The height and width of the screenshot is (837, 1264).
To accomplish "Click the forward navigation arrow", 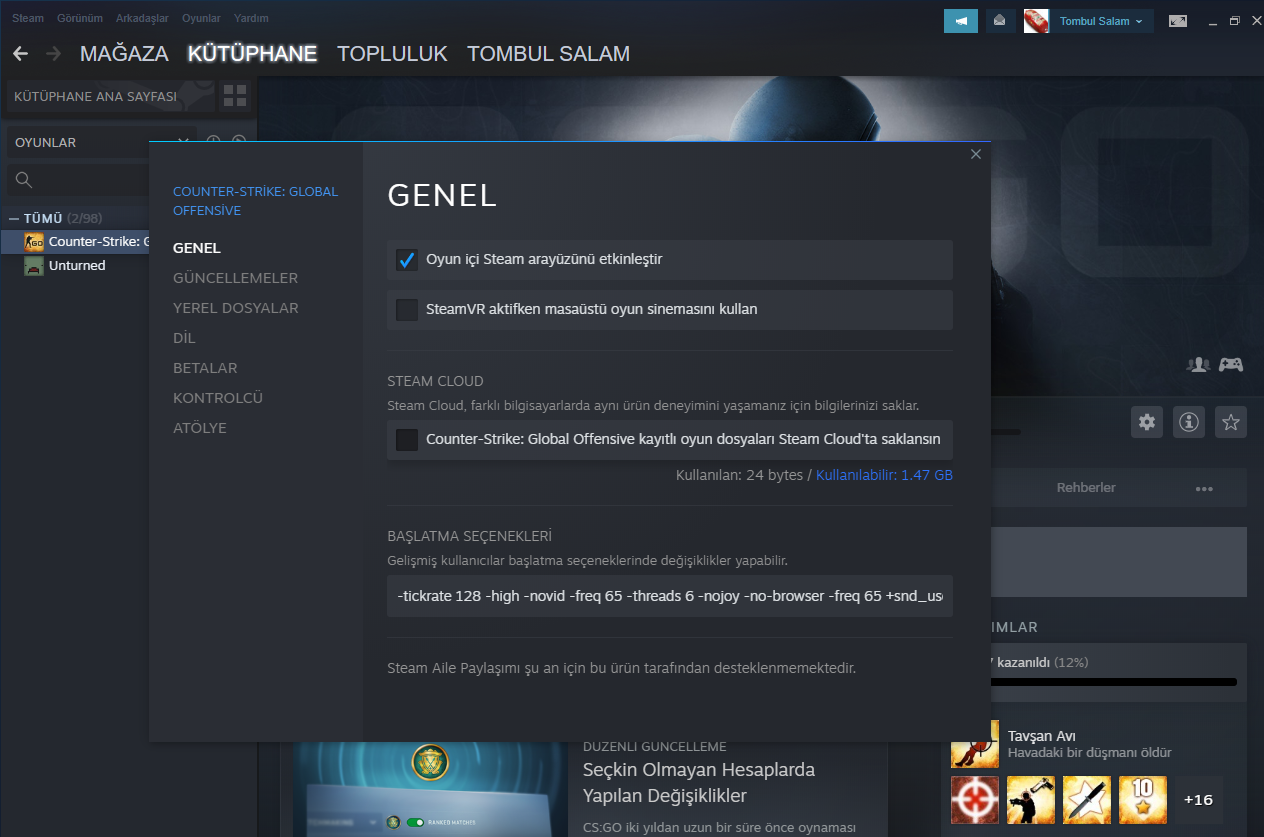I will point(53,53).
